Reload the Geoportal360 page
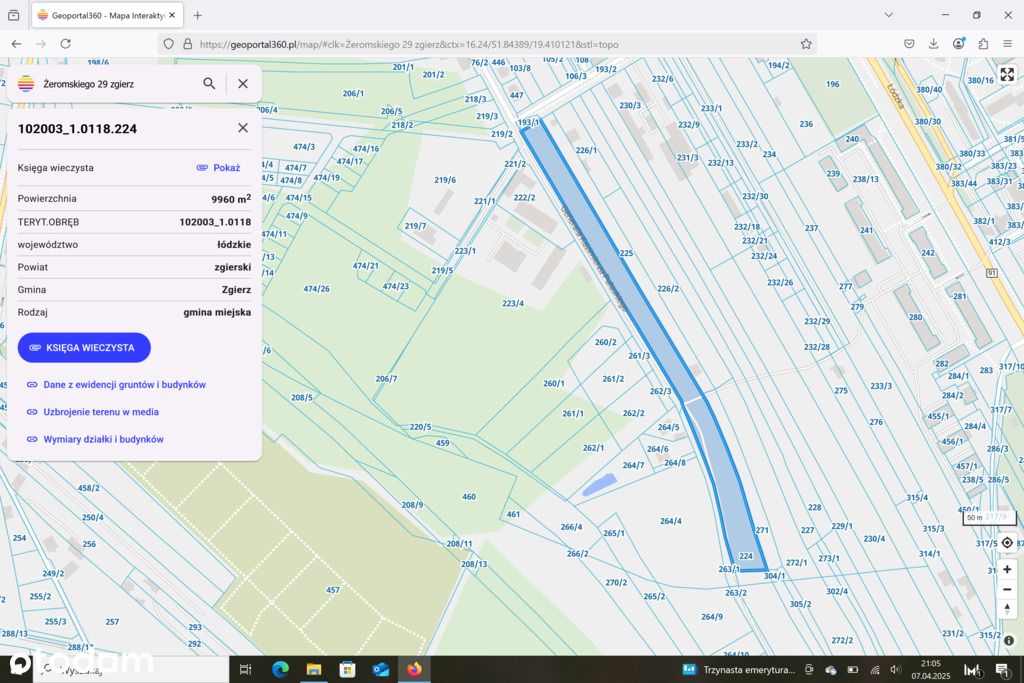Viewport: 1024px width, 683px height. pyautogui.click(x=65, y=44)
